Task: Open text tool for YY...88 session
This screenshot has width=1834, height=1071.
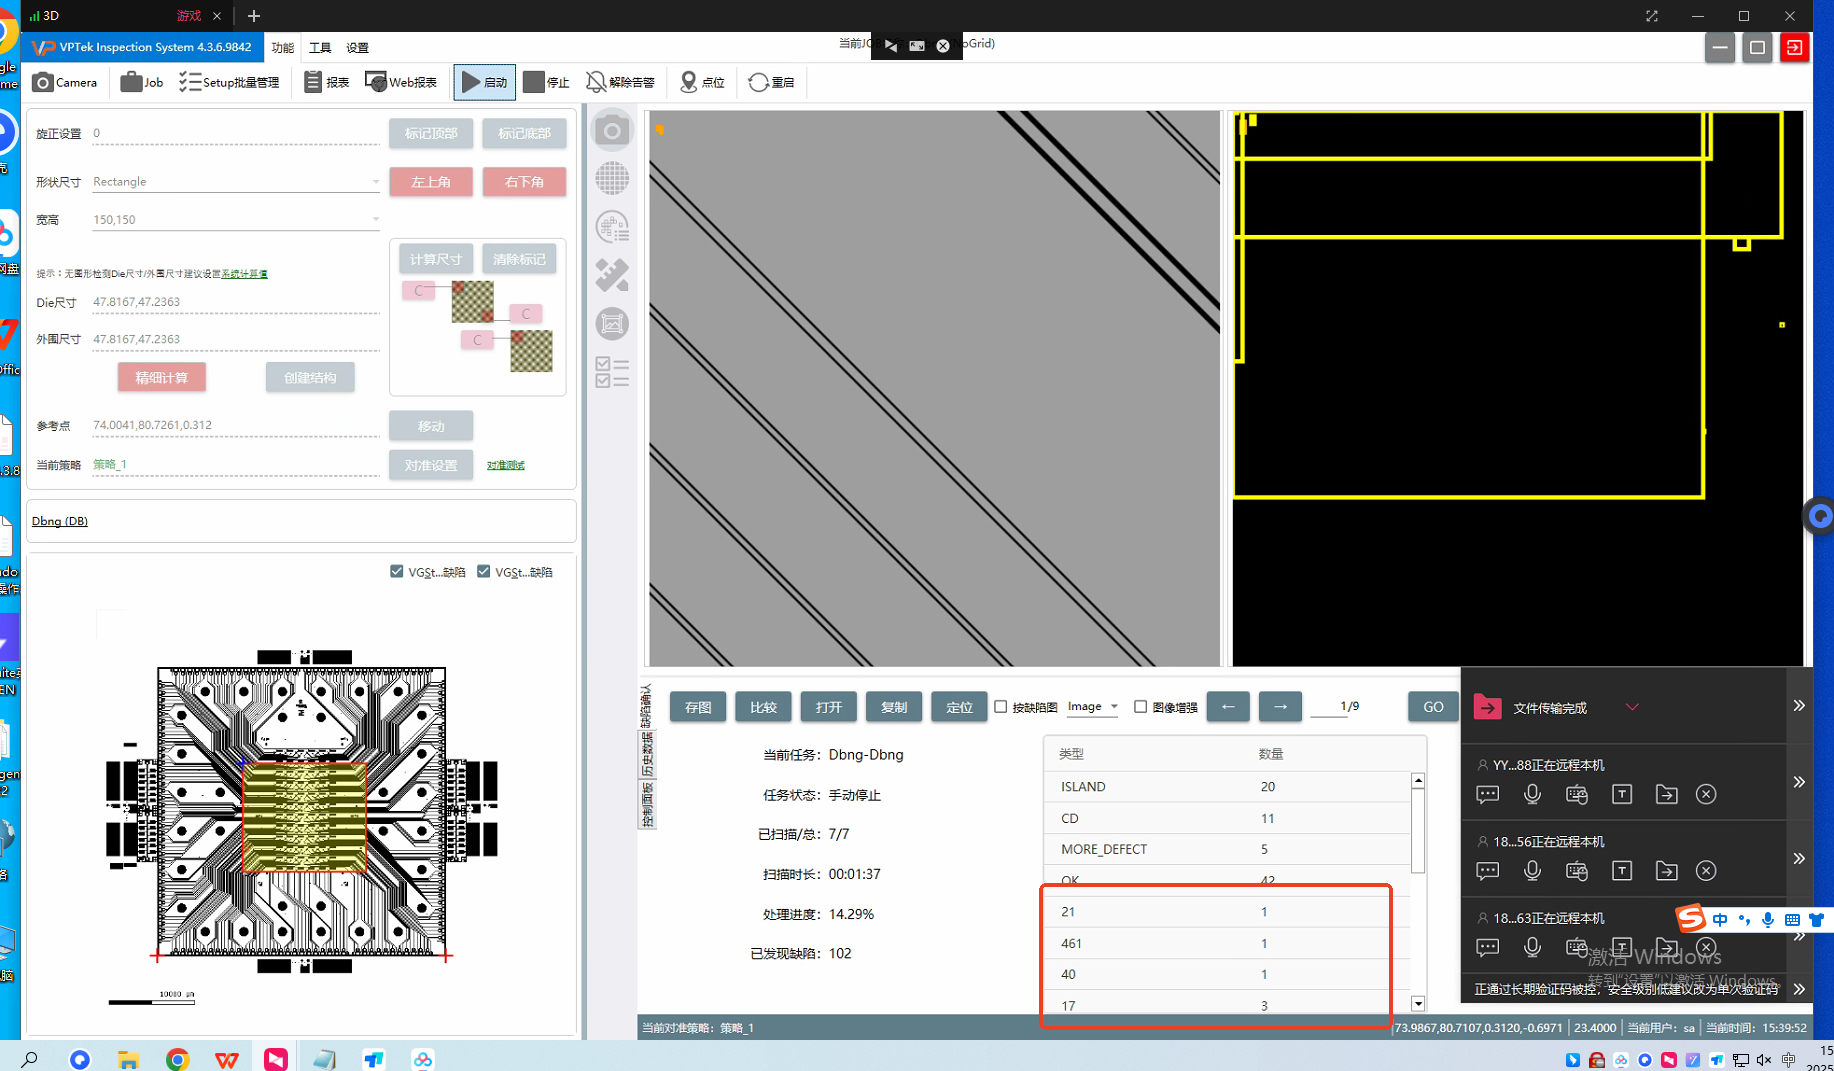Action: pyautogui.click(x=1622, y=794)
